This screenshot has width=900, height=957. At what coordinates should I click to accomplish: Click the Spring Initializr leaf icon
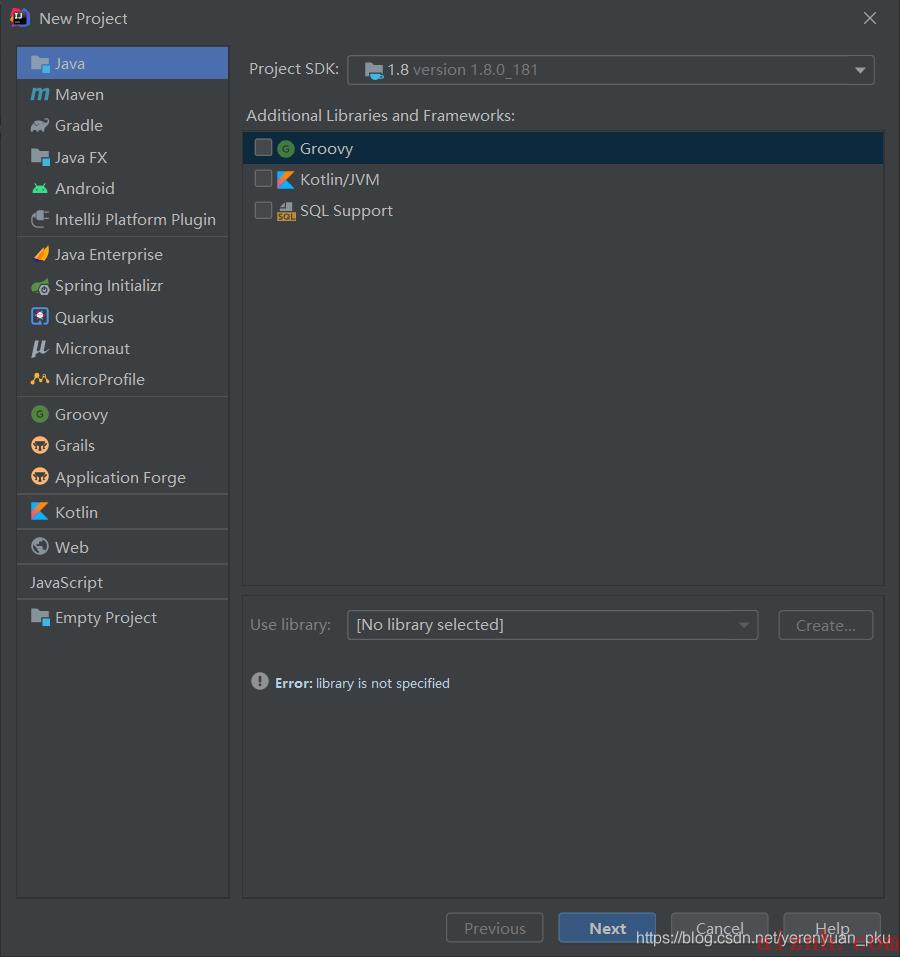click(x=40, y=286)
